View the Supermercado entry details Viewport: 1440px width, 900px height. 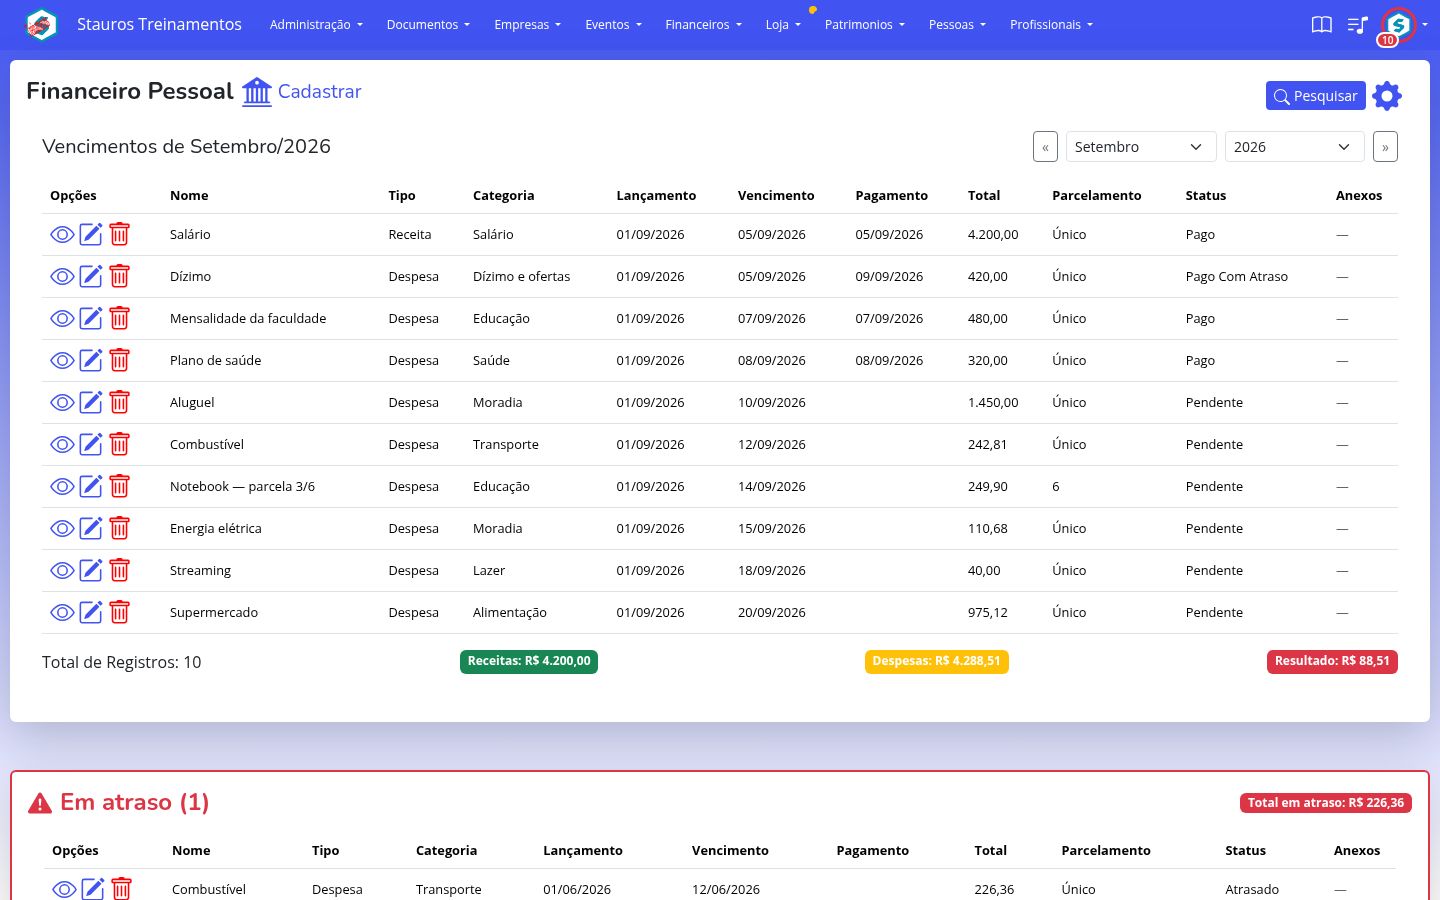(x=62, y=612)
